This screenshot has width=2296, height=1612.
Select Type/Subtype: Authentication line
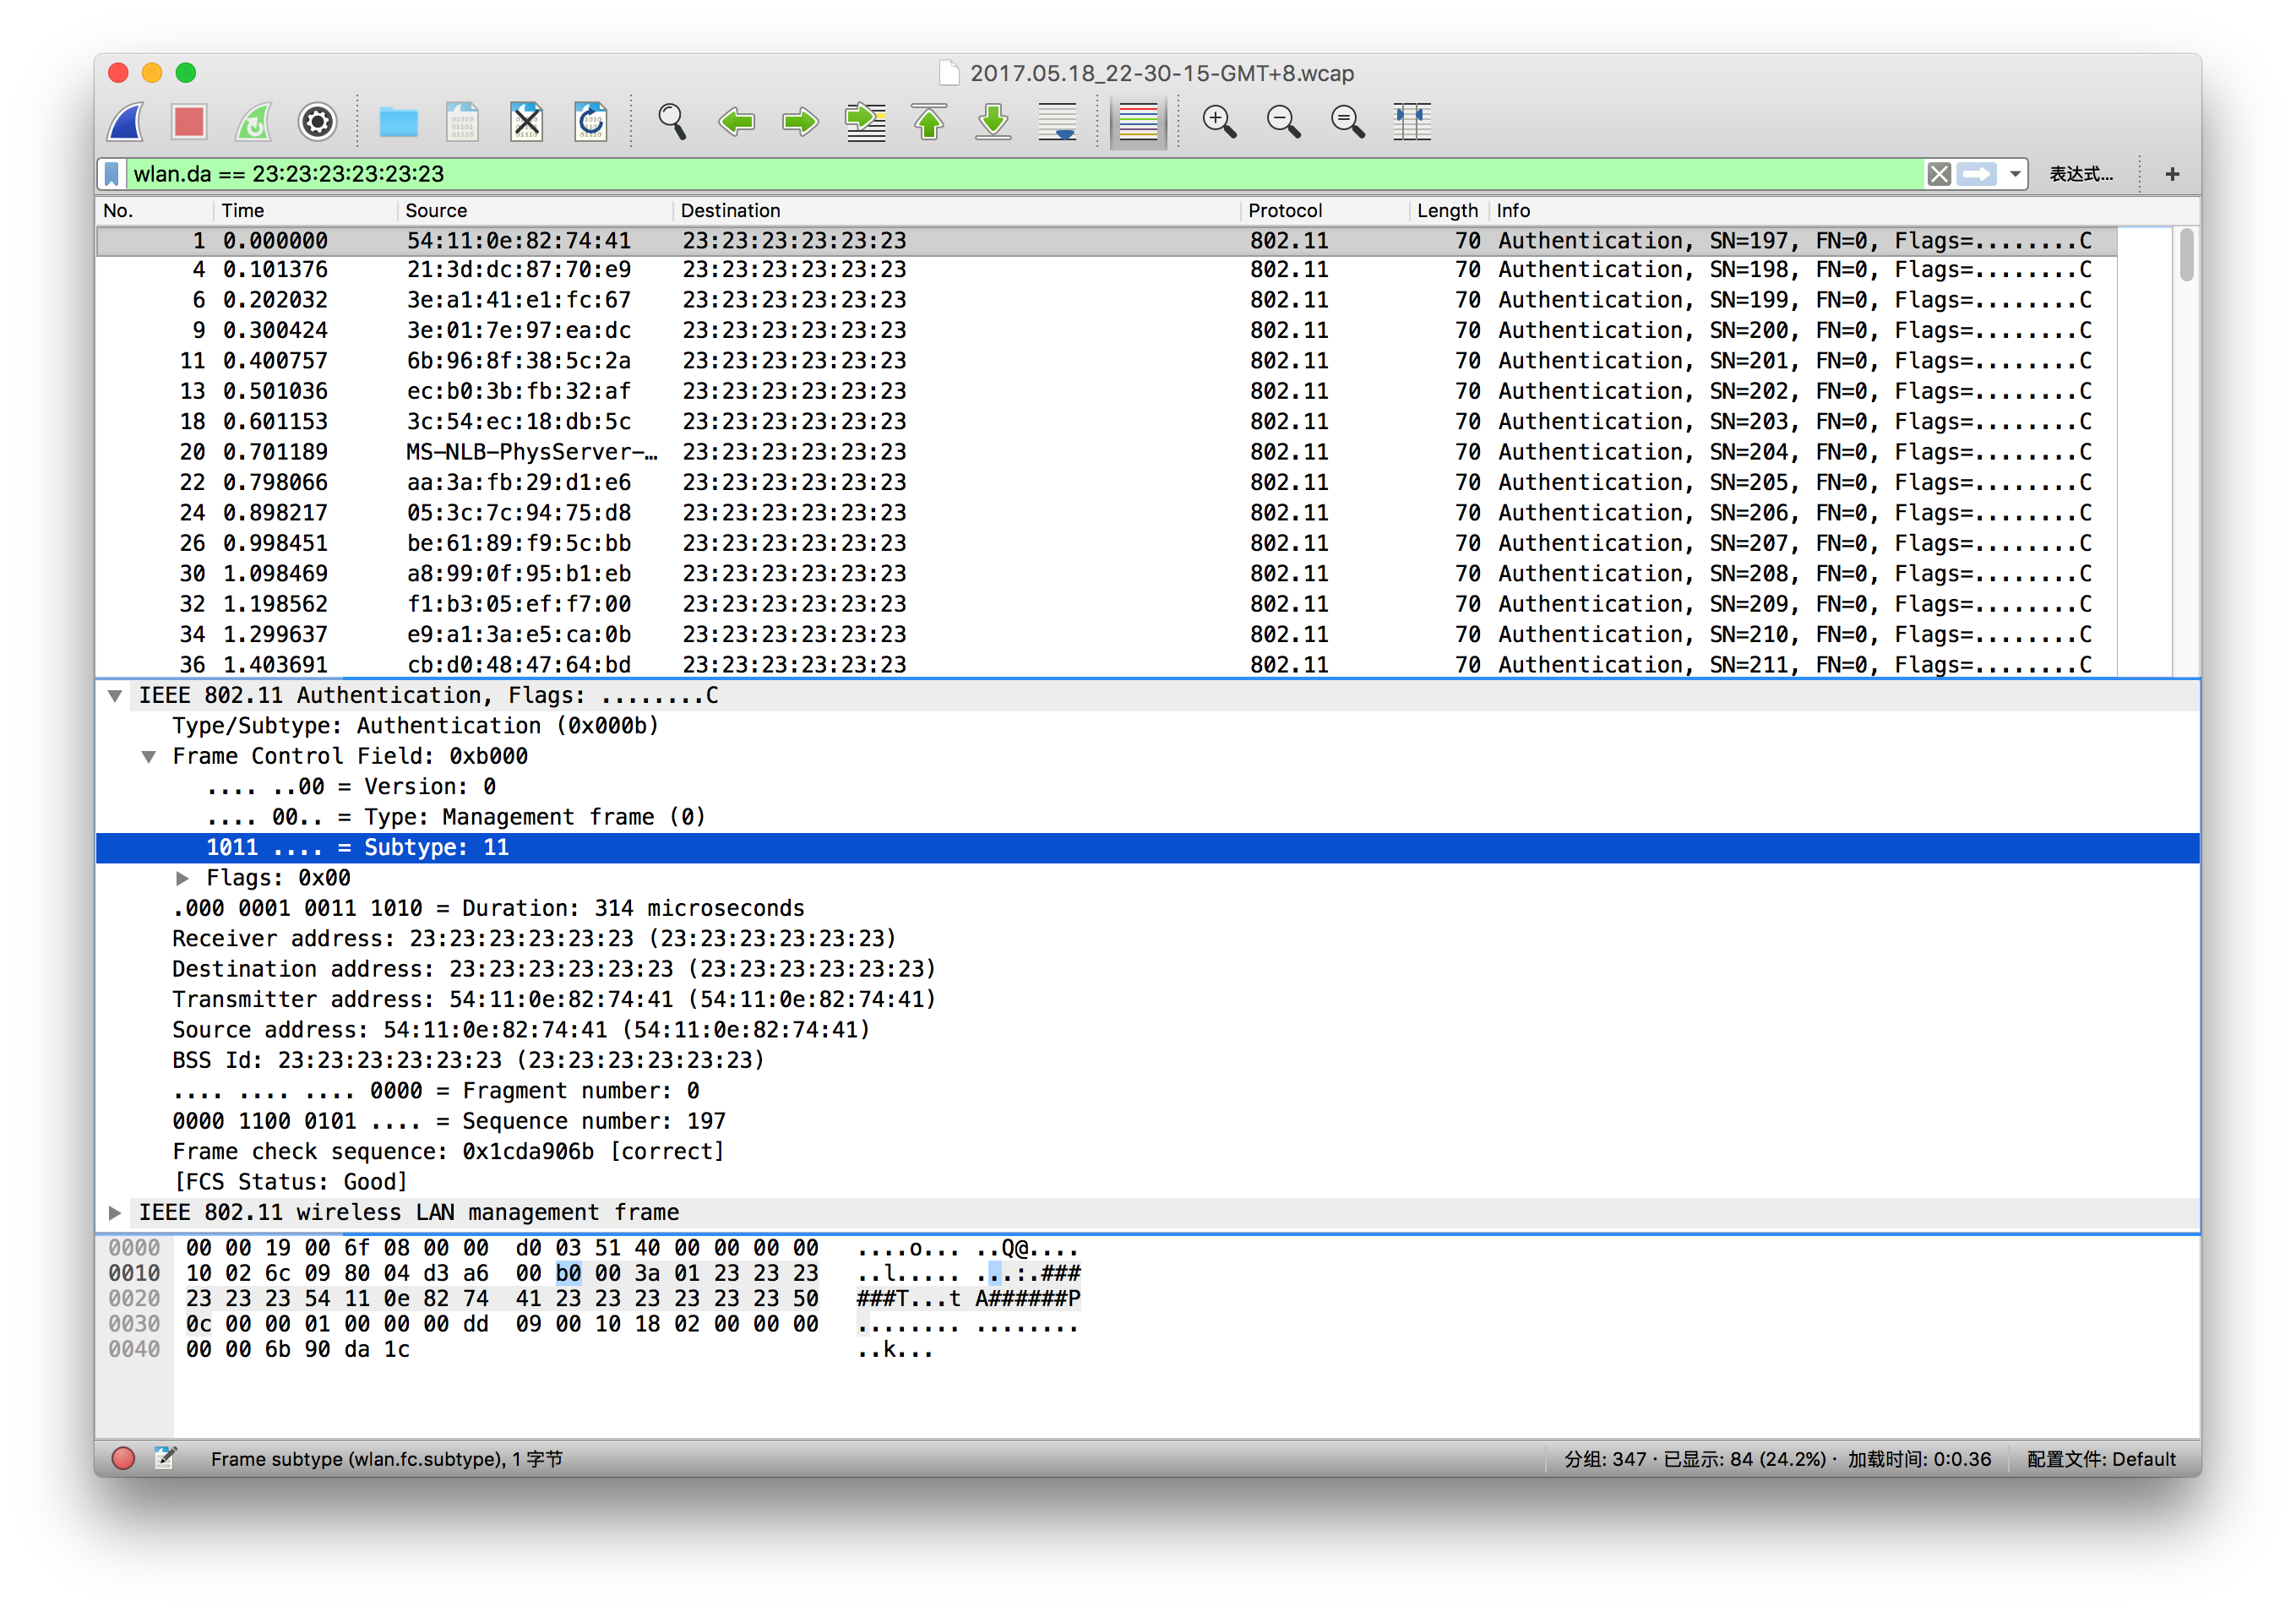pos(1148,727)
